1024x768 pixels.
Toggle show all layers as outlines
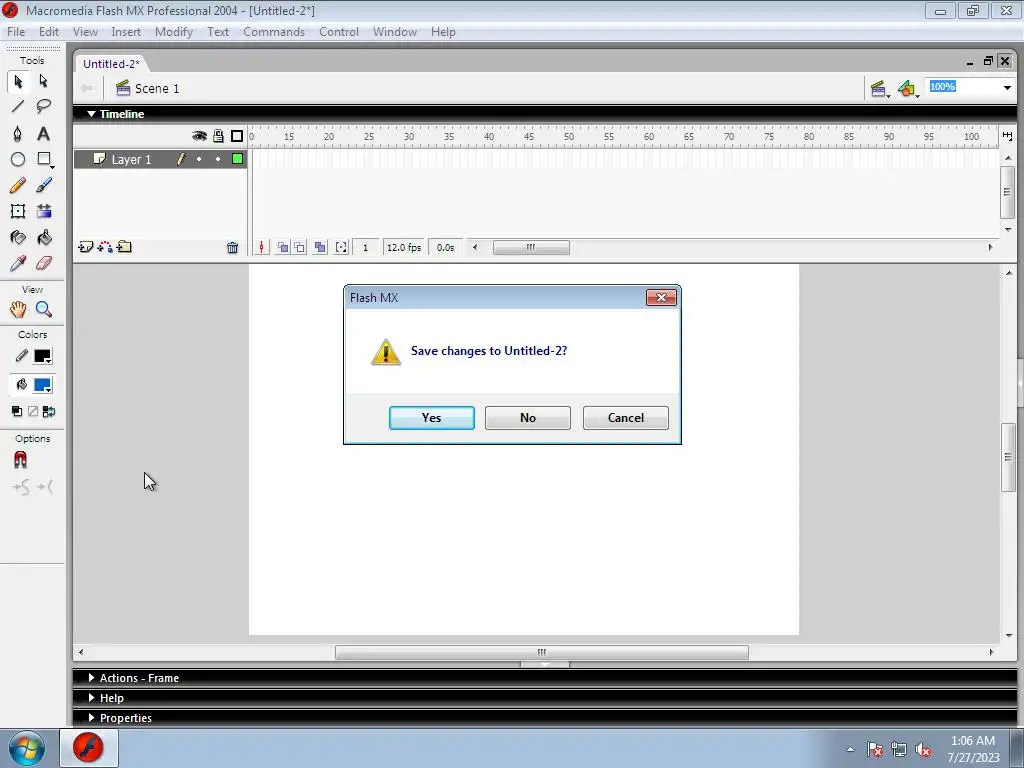click(x=237, y=136)
